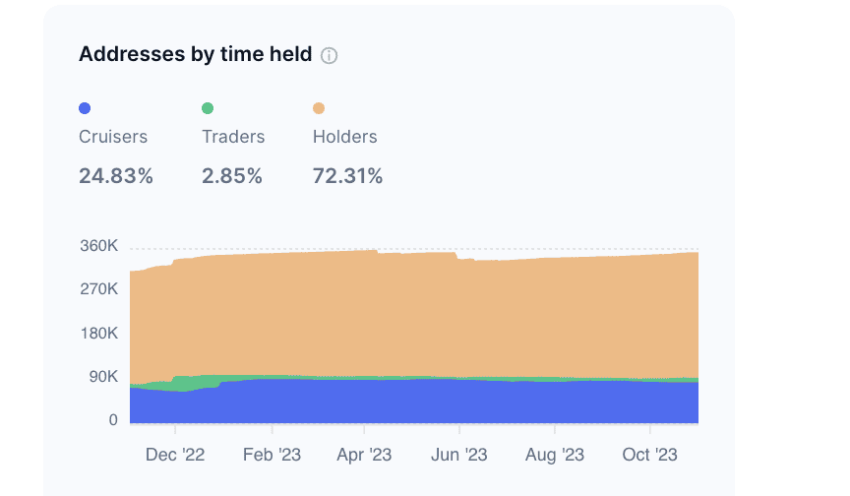The width and height of the screenshot is (850, 496).
Task: Click the 72.31% Holders percentage
Action: click(347, 176)
